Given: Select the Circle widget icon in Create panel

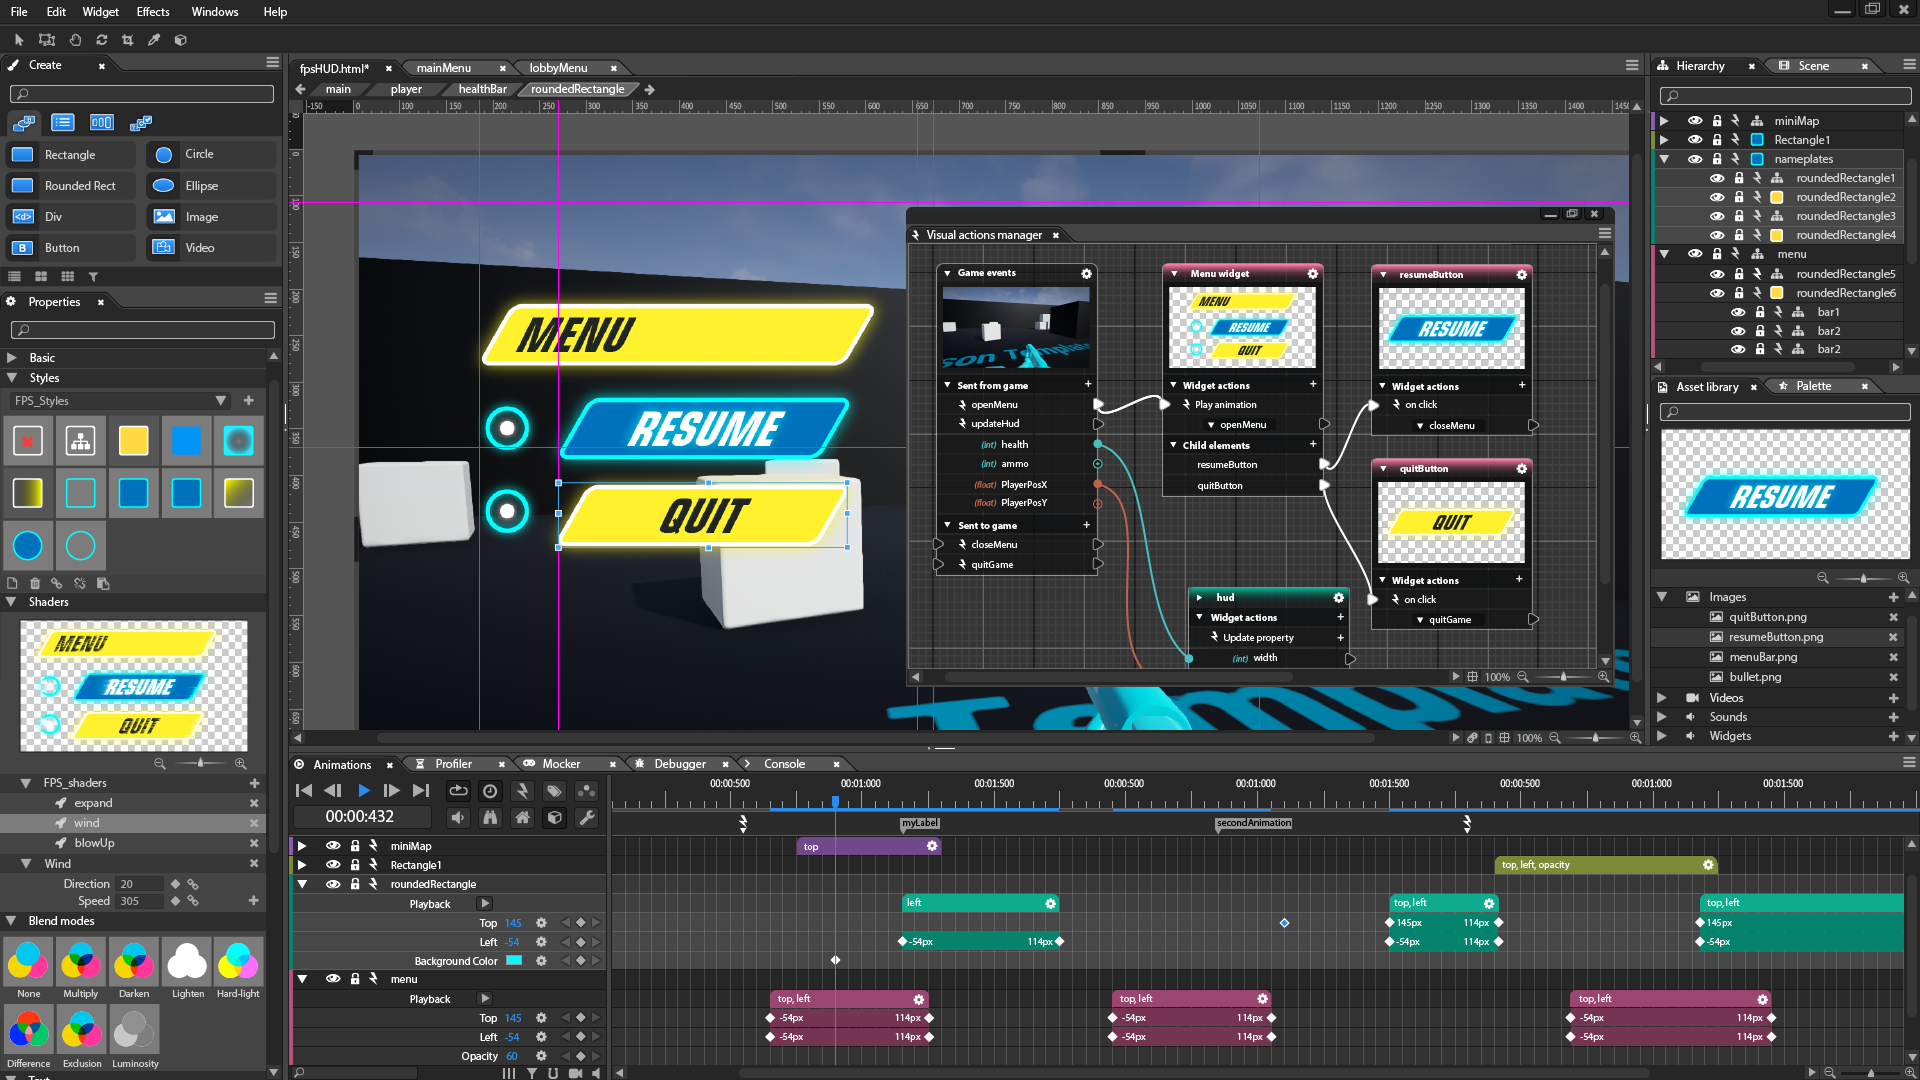Looking at the screenshot, I should pos(164,155).
